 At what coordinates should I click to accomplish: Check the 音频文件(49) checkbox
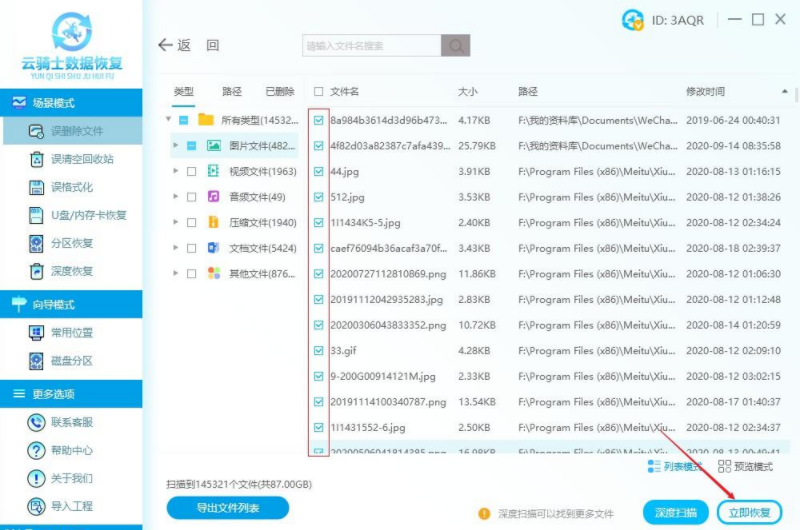pos(191,197)
